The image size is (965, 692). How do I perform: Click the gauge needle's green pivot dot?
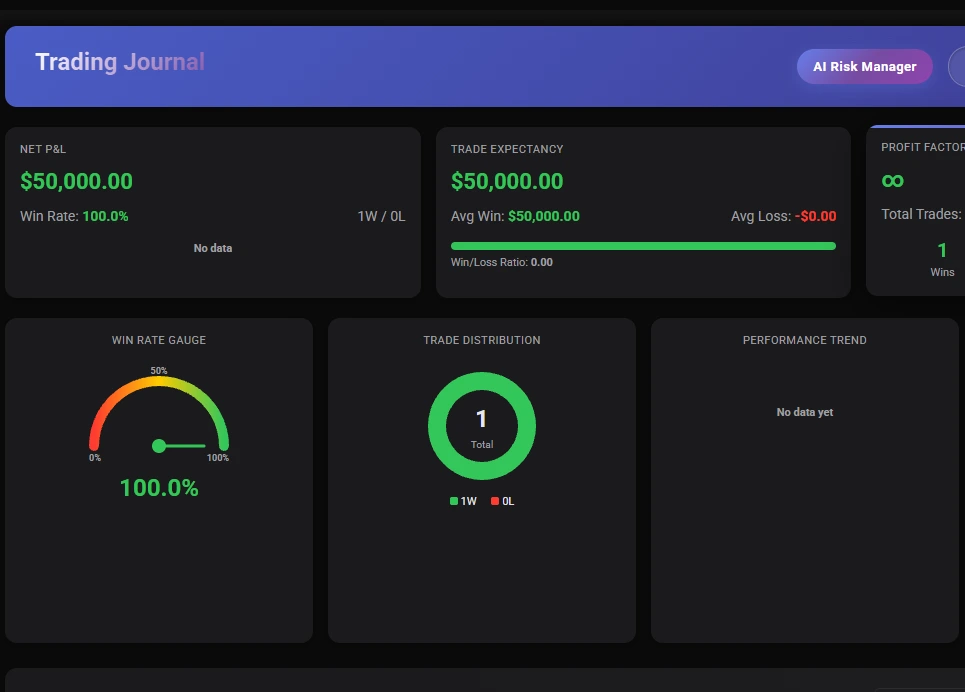[159, 446]
